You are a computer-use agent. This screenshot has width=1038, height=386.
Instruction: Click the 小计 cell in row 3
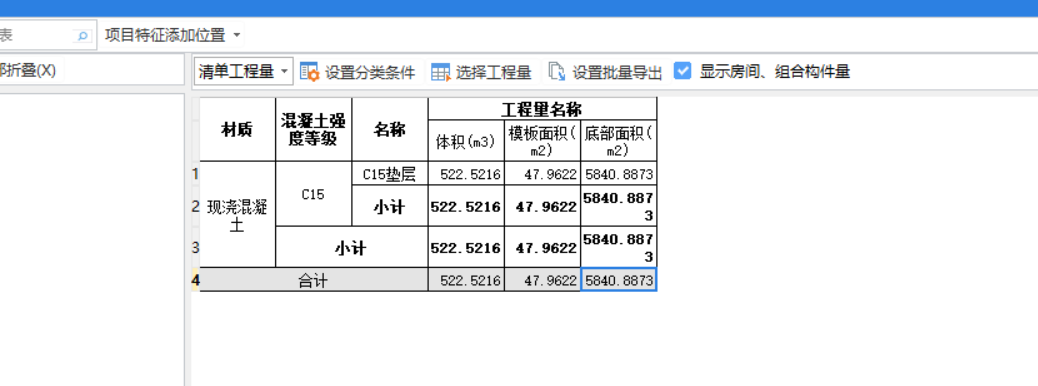pyautogui.click(x=352, y=248)
